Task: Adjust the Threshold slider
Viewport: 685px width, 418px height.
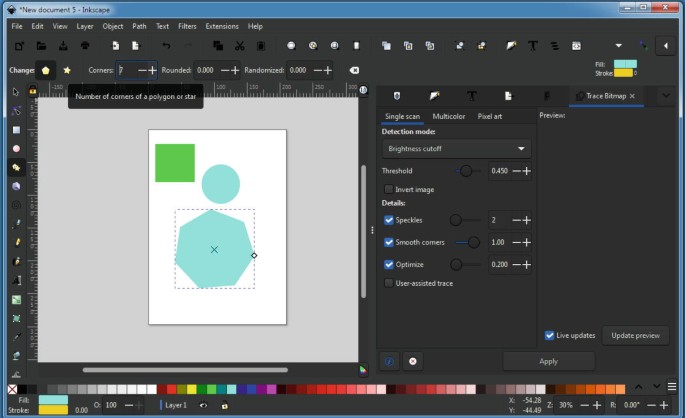Action: [466, 171]
